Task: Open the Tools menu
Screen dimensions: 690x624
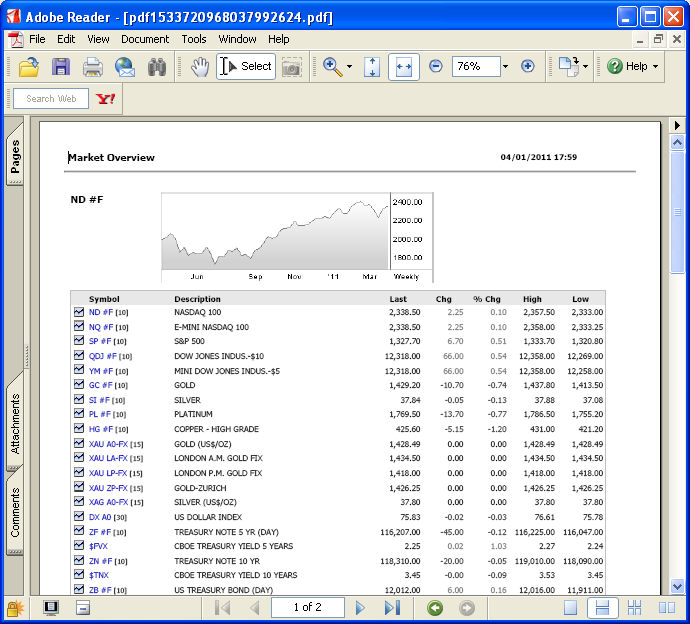Action: pyautogui.click(x=194, y=39)
